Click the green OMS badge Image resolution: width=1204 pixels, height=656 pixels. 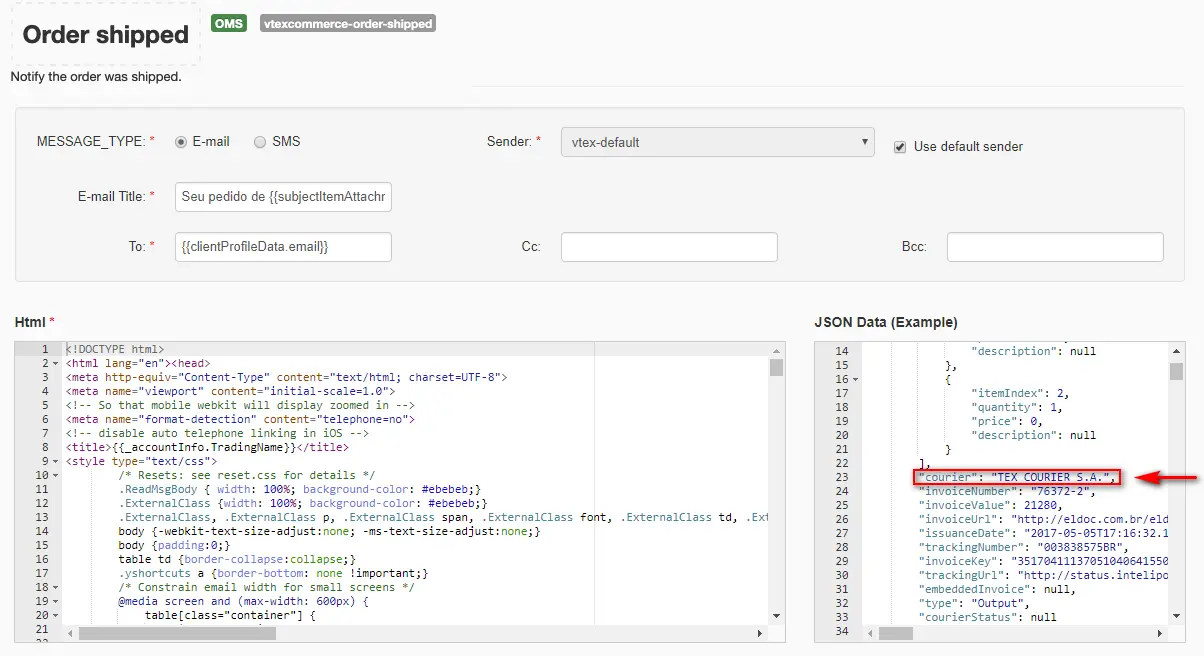[x=229, y=23]
